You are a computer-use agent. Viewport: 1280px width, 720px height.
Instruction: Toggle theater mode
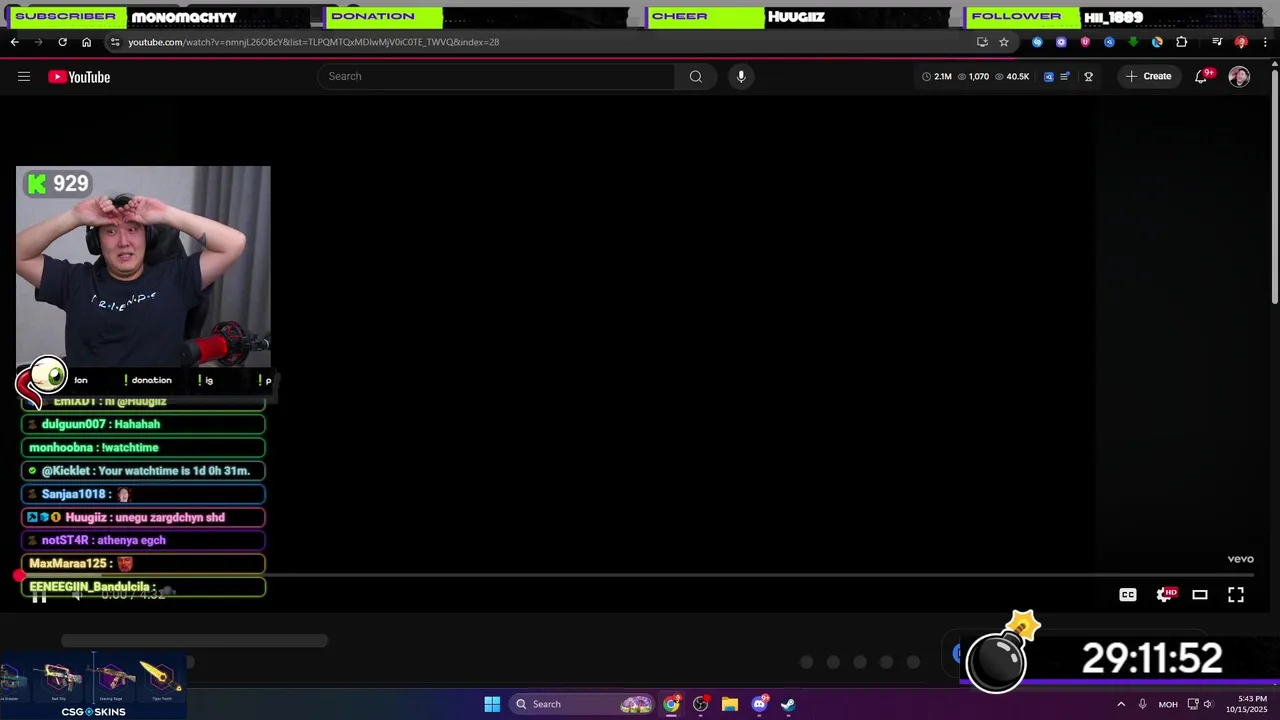pyautogui.click(x=1200, y=595)
